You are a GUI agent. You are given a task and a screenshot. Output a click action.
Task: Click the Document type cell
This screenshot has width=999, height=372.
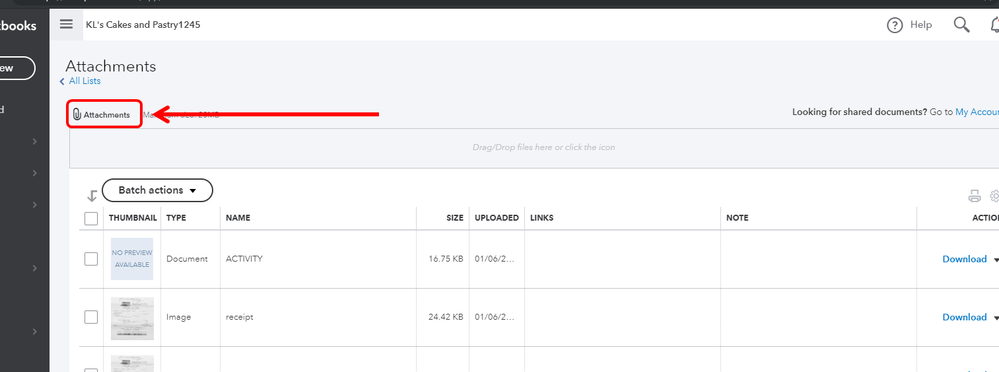tap(187, 259)
